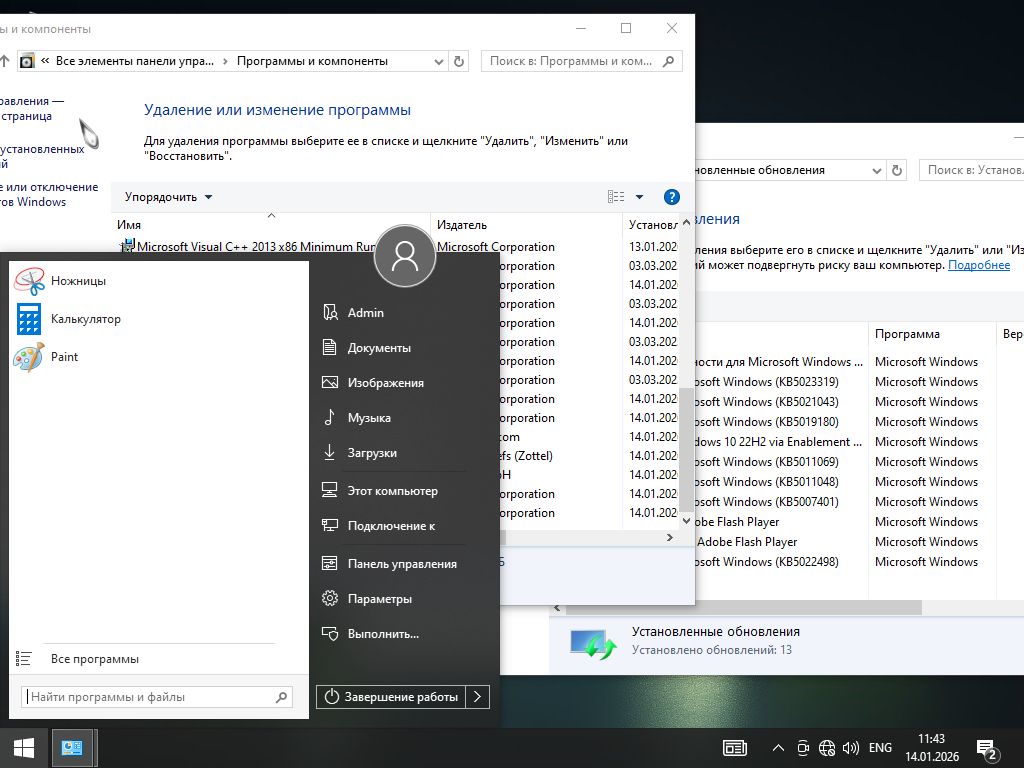Open help with the blue question icon
Image resolution: width=1024 pixels, height=768 pixels.
pyautogui.click(x=672, y=197)
